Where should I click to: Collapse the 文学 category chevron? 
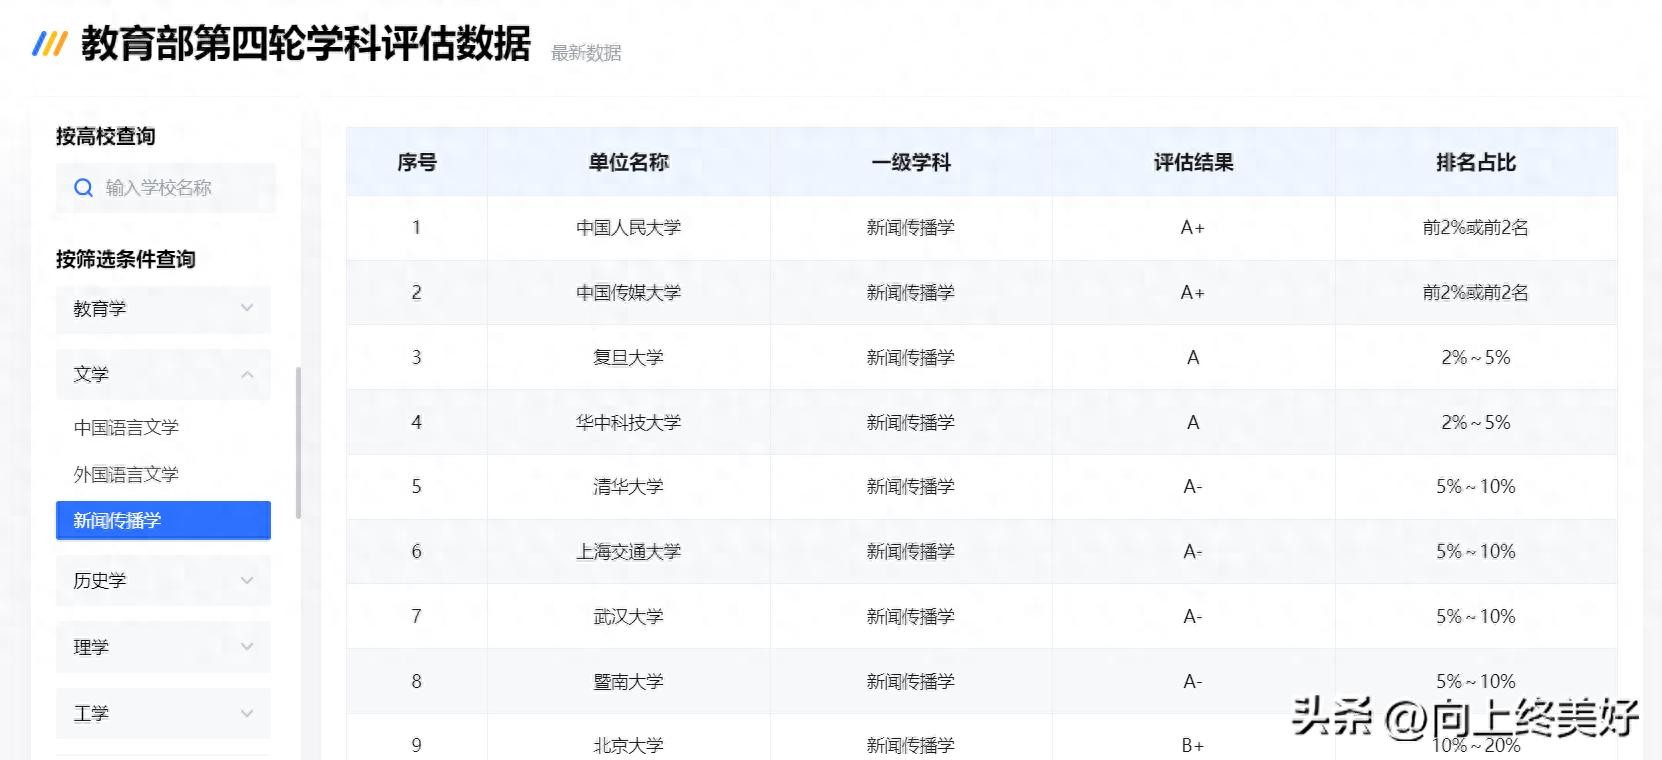click(247, 374)
